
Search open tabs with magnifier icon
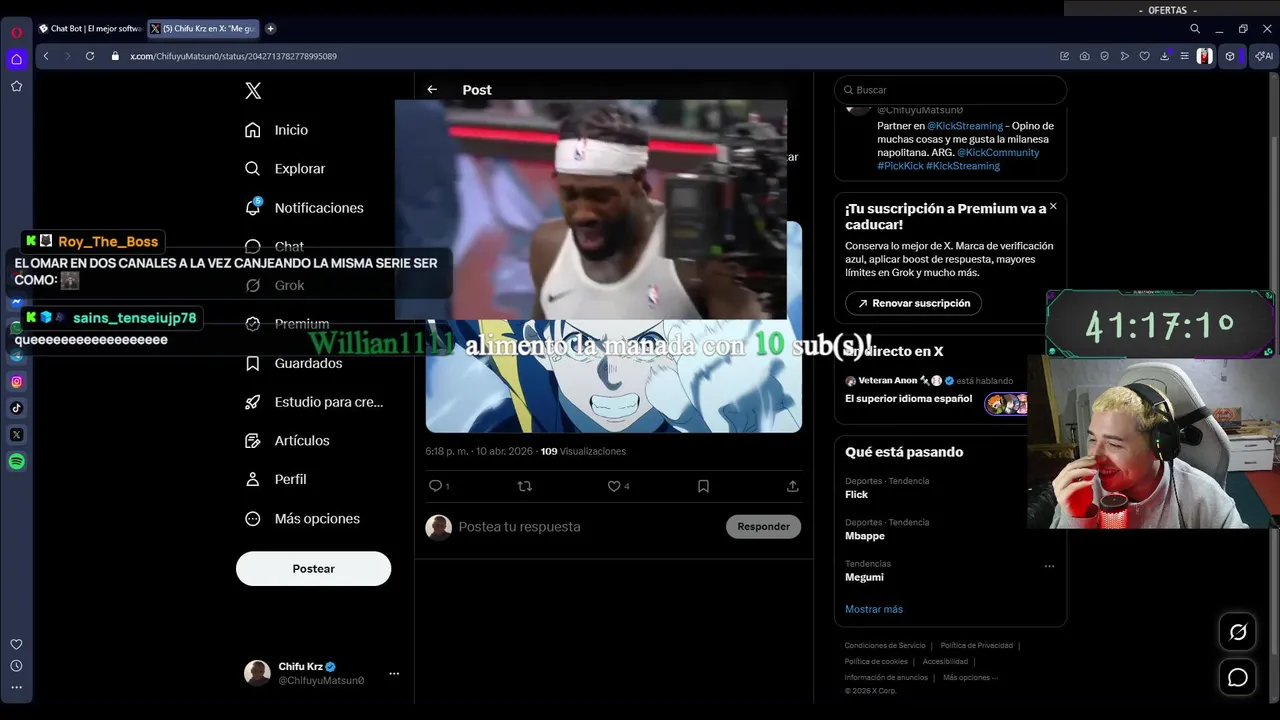pyautogui.click(x=1195, y=29)
